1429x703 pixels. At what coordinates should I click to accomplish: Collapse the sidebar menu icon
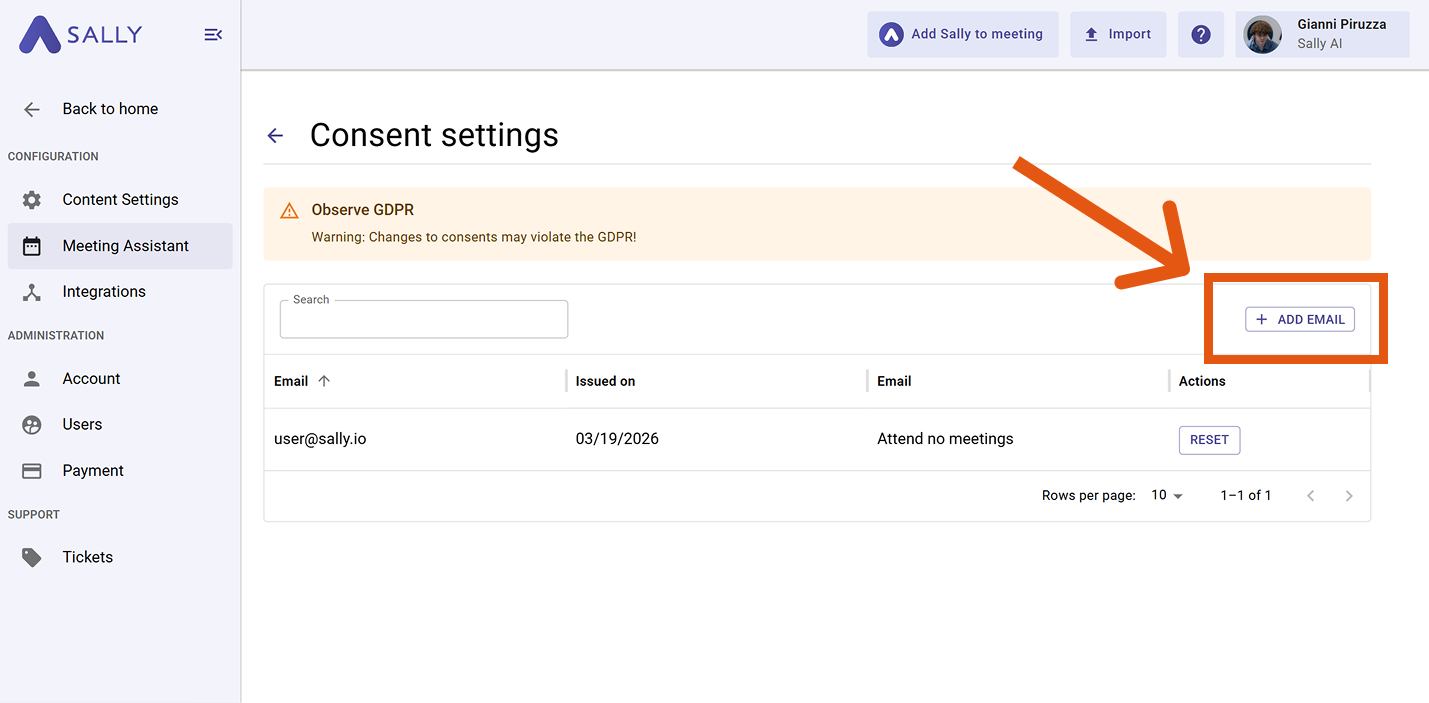(x=213, y=35)
